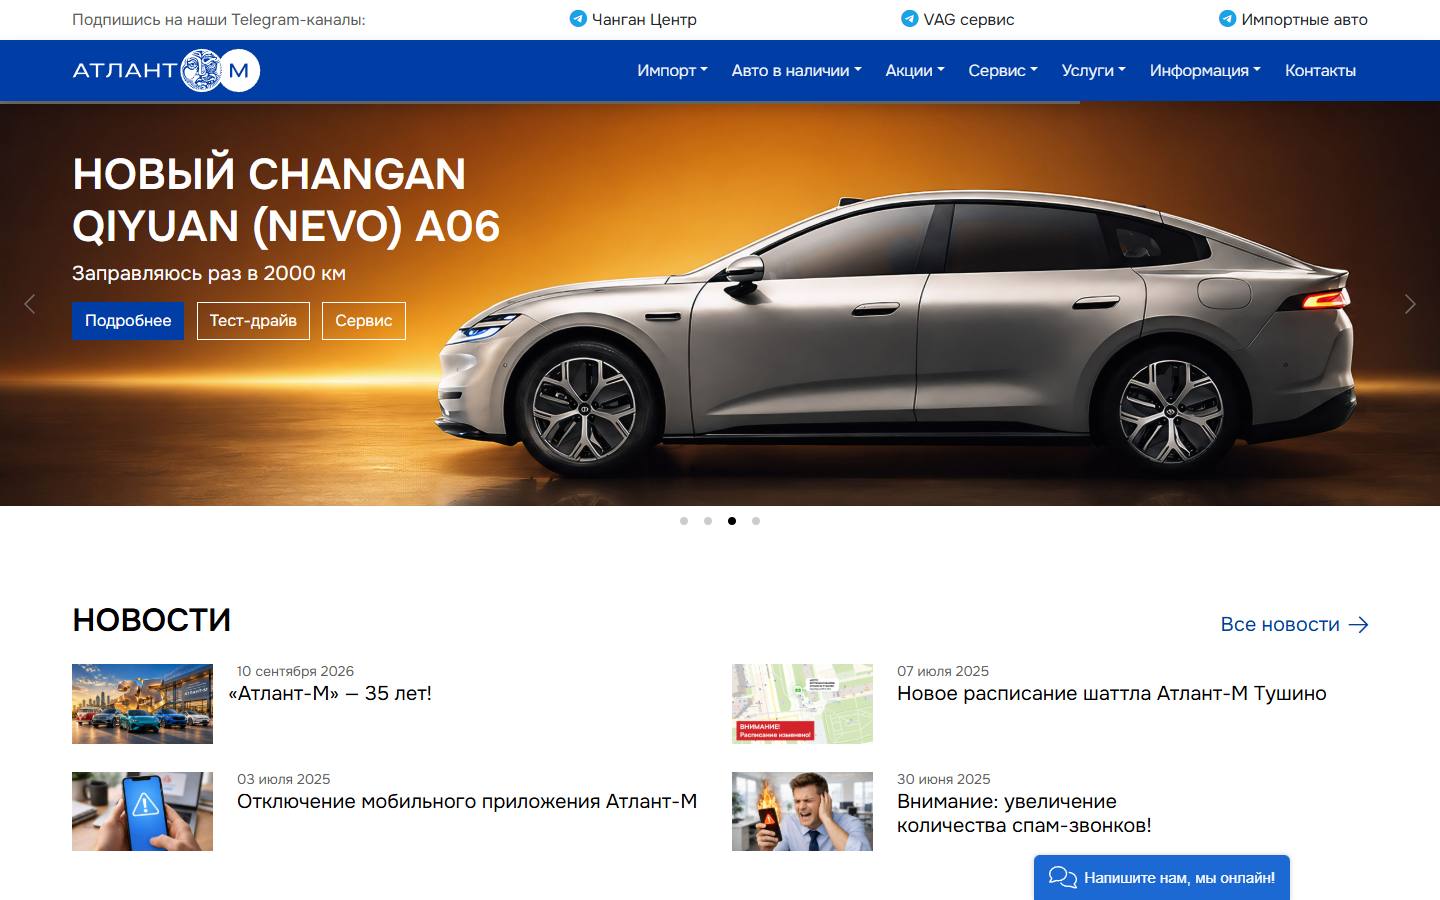Expand the Информация dropdown menu

click(1205, 70)
